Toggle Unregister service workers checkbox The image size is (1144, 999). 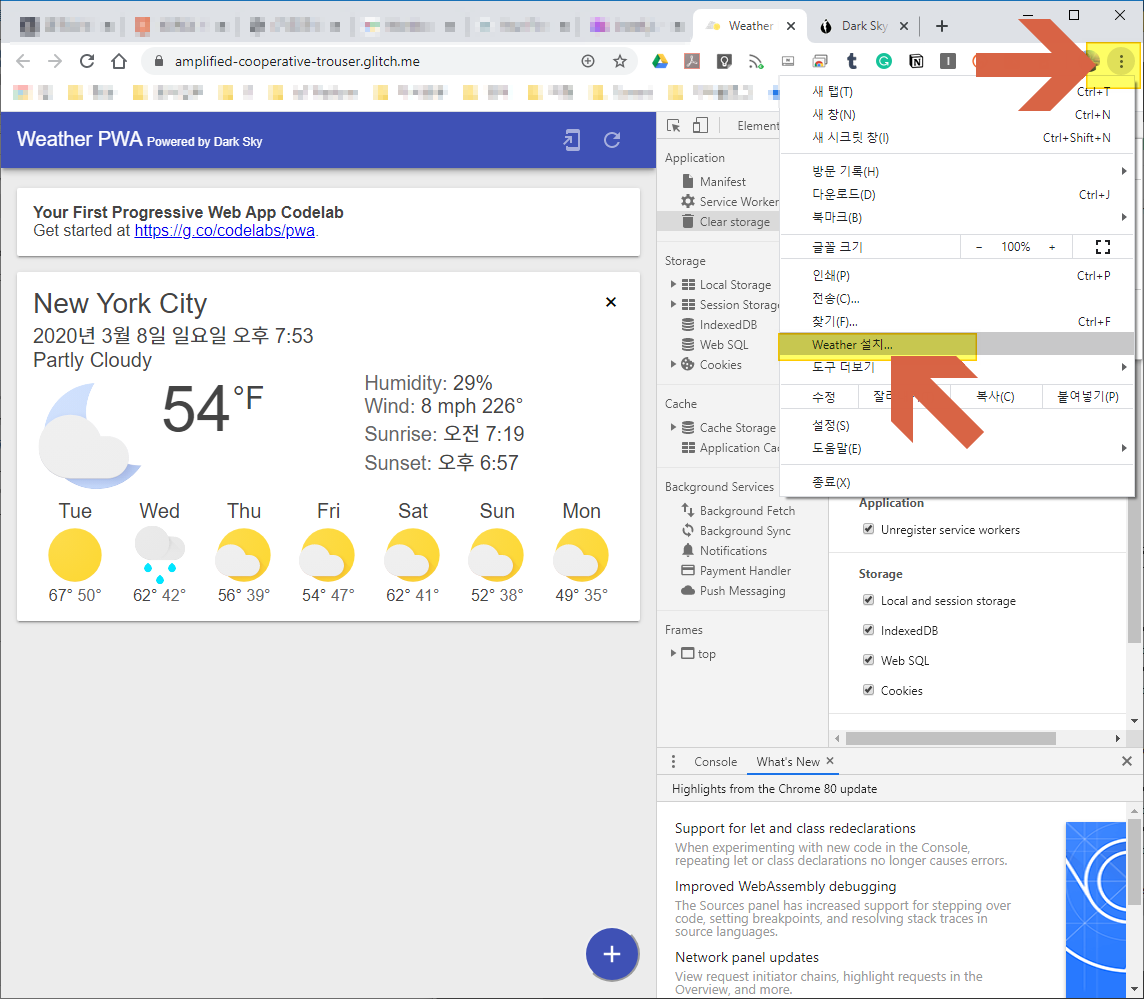coord(868,529)
